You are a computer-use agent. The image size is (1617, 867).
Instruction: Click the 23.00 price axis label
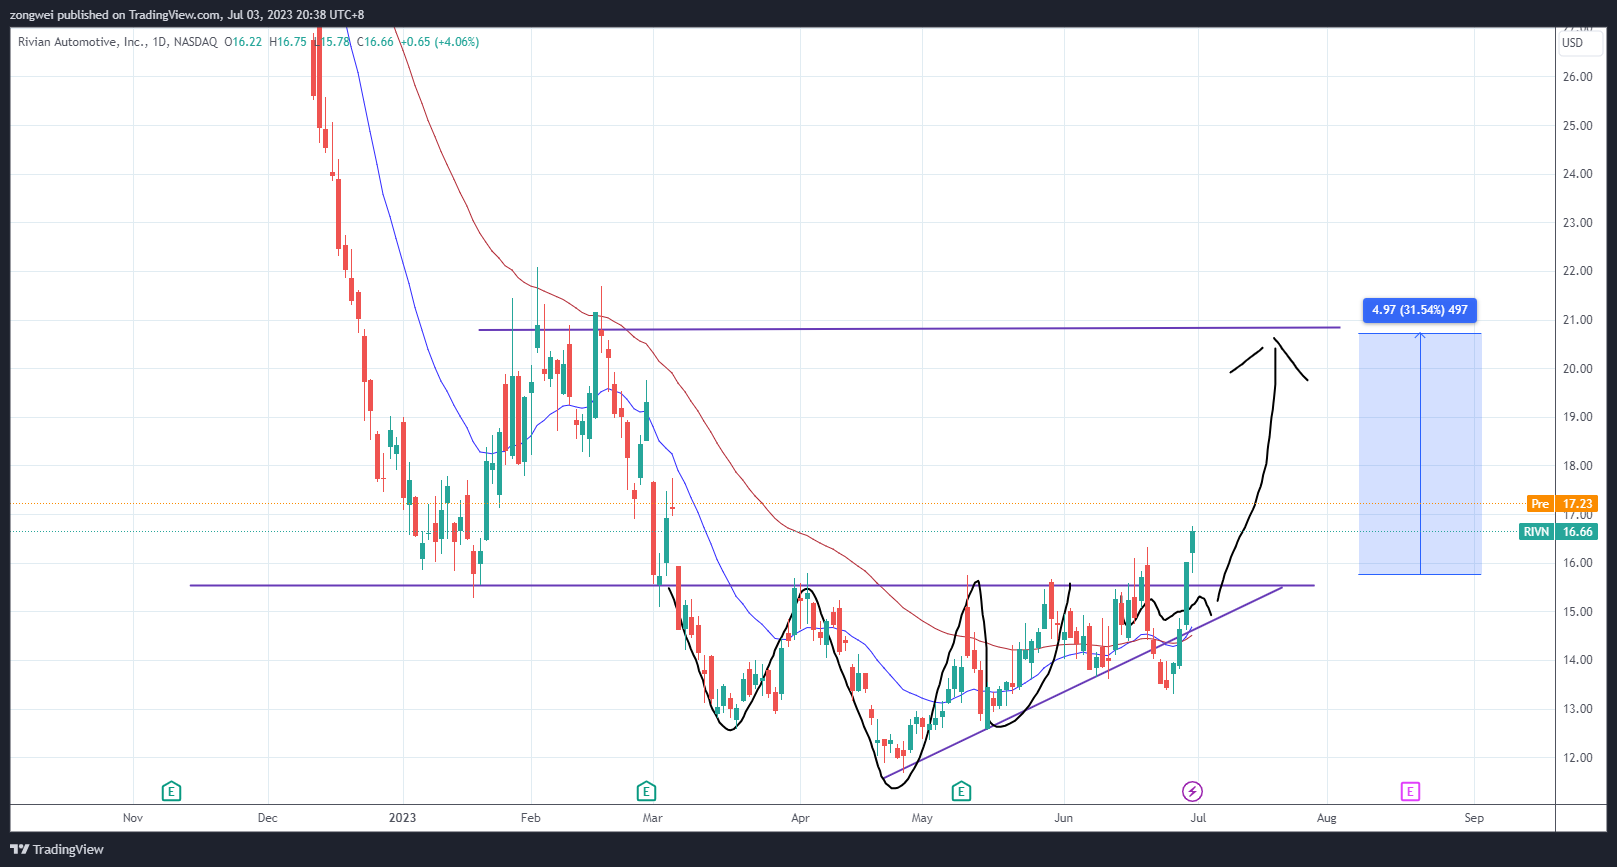[1577, 223]
